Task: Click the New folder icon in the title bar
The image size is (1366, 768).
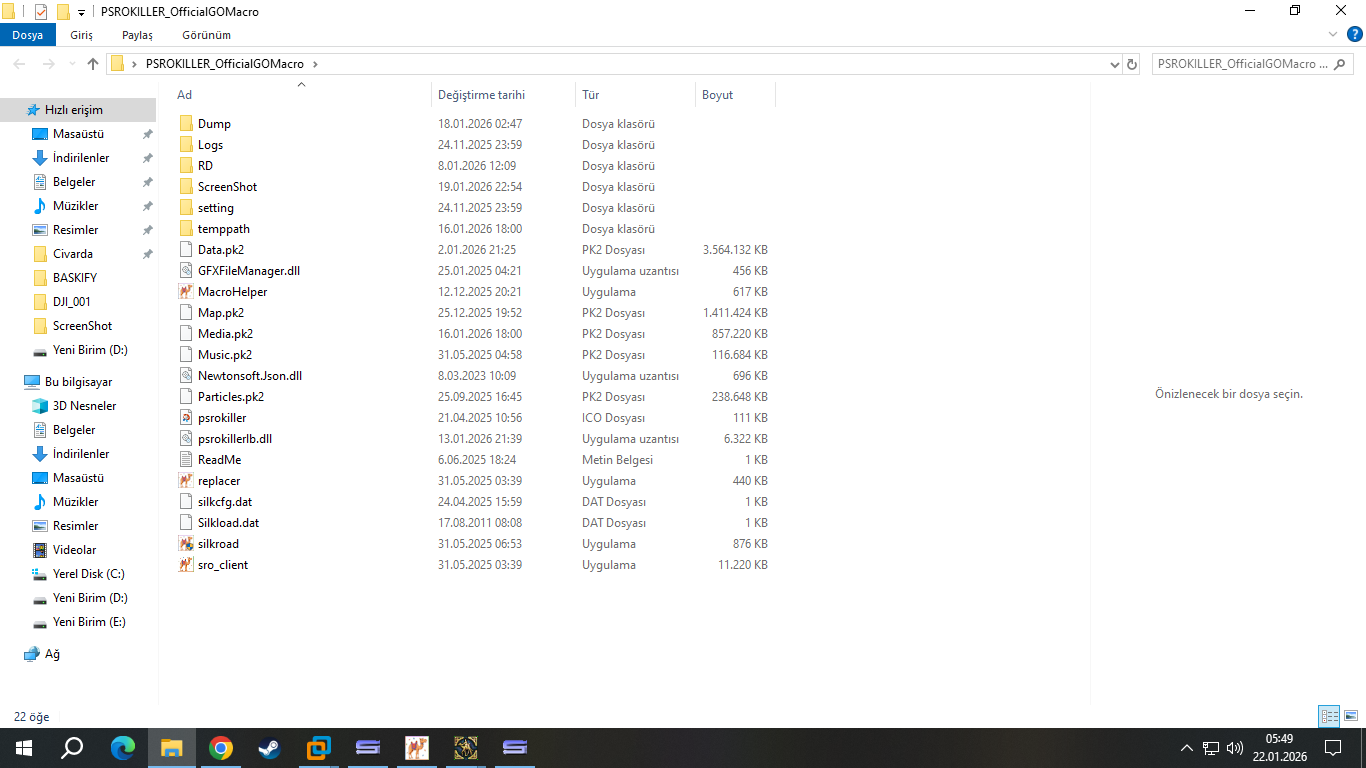Action: (x=63, y=11)
